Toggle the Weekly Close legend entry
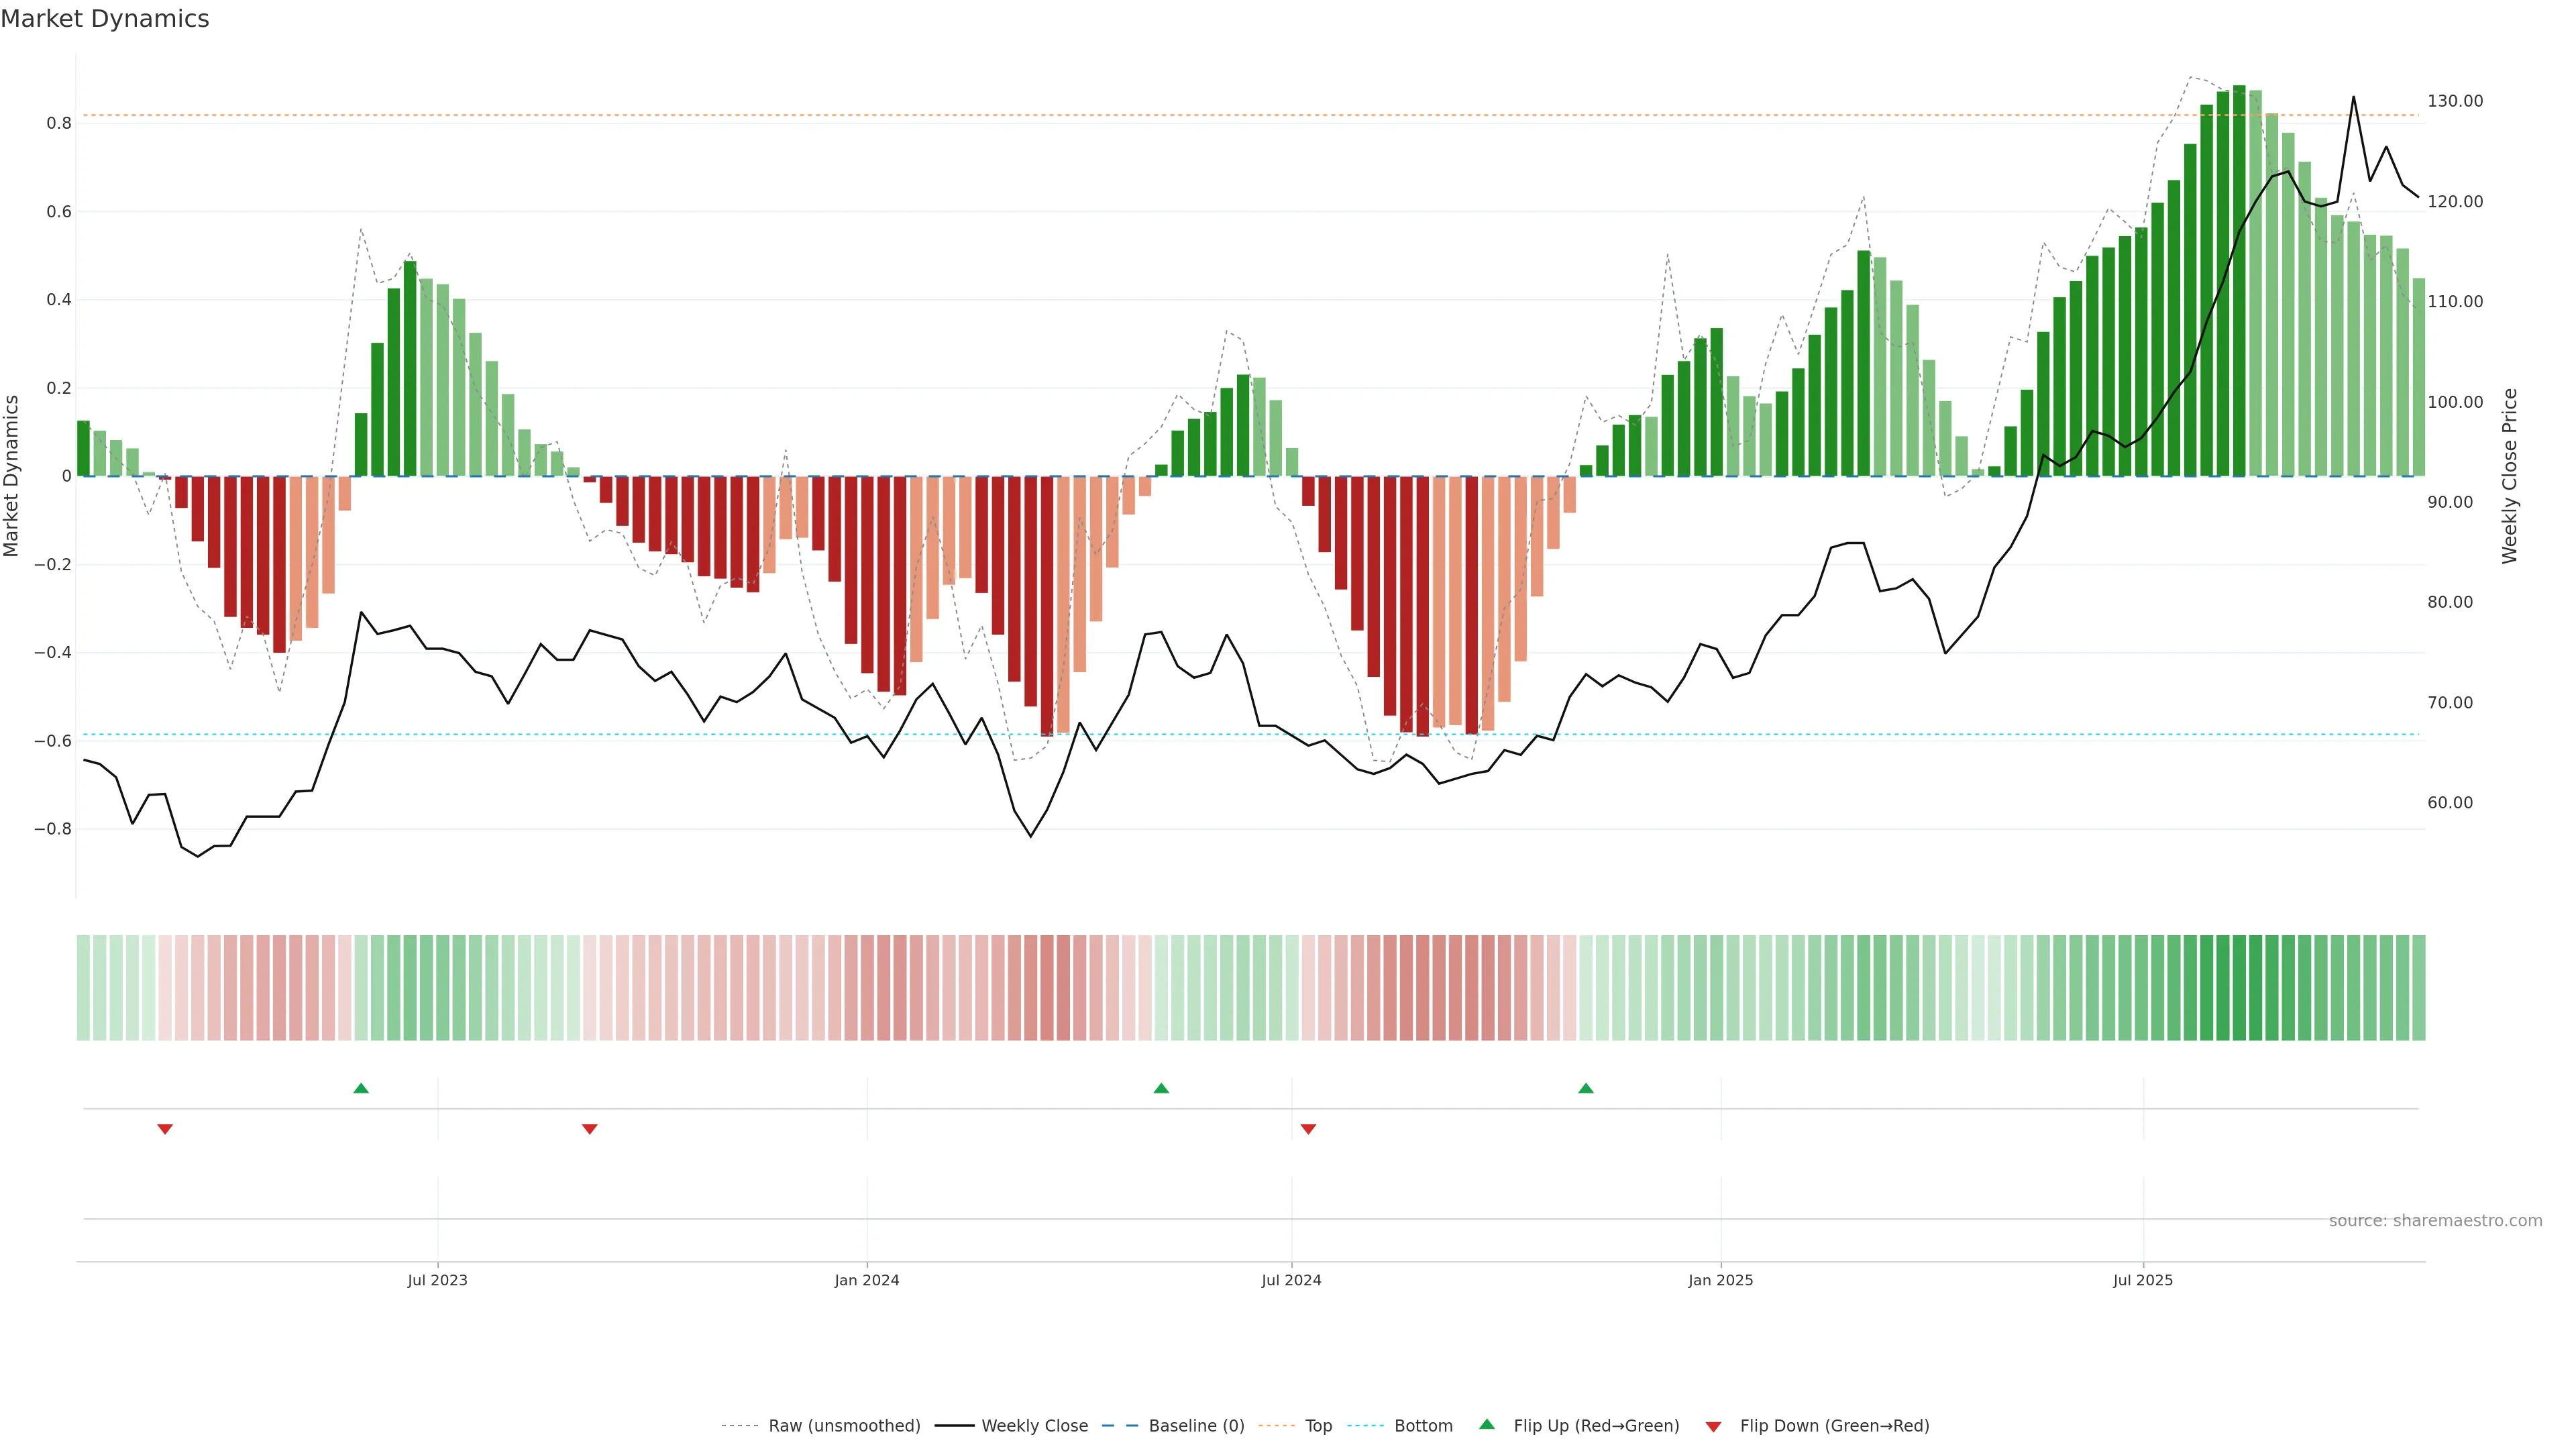 (x=1034, y=1425)
